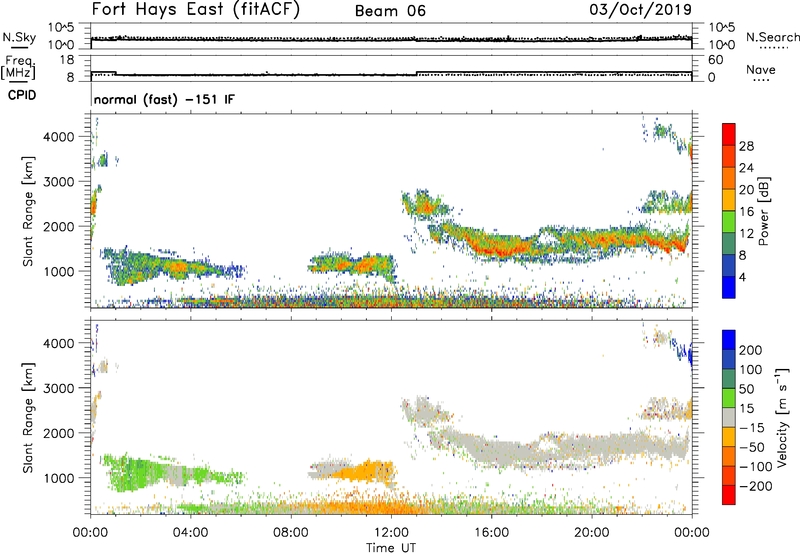Click the '20:00' time tick label
The width and height of the screenshot is (800, 554).
(591, 533)
